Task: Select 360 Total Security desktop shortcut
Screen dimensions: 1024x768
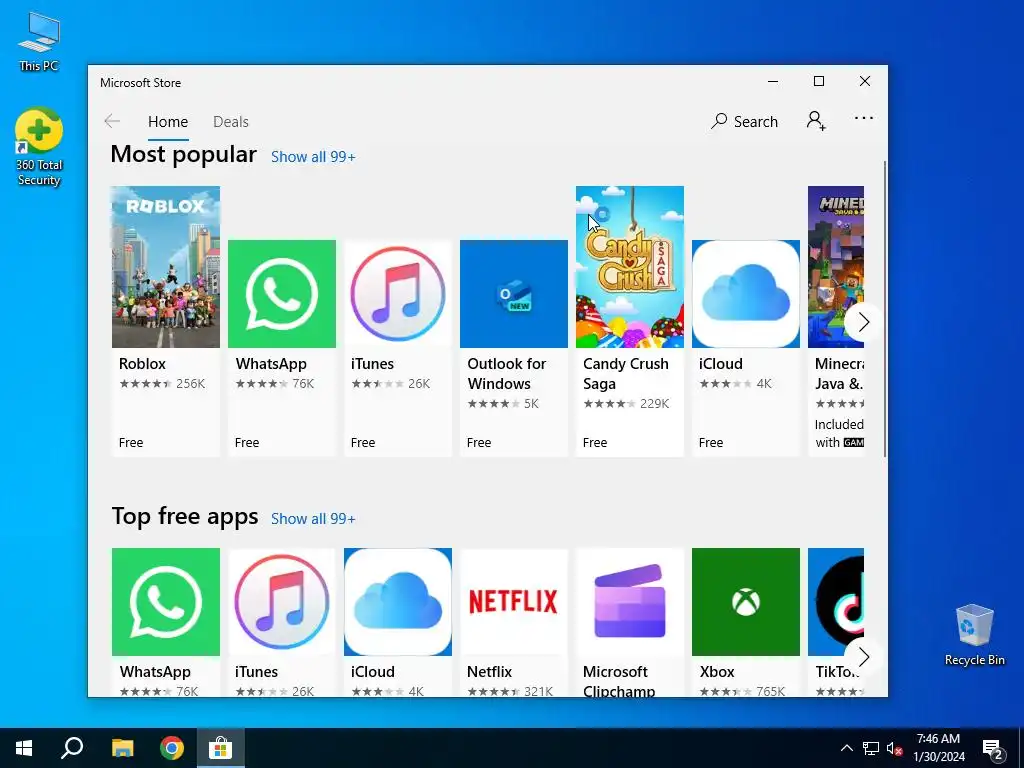Action: (x=39, y=148)
